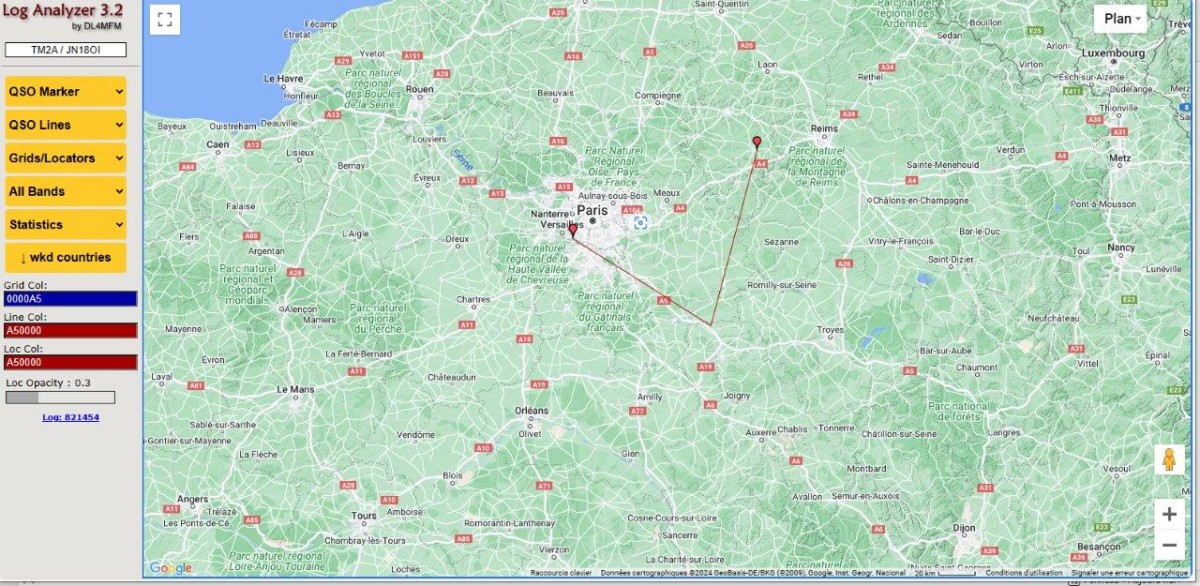The height and width of the screenshot is (586, 1200).
Task: Adjust the Loc Opacity slider
Action: (60, 397)
